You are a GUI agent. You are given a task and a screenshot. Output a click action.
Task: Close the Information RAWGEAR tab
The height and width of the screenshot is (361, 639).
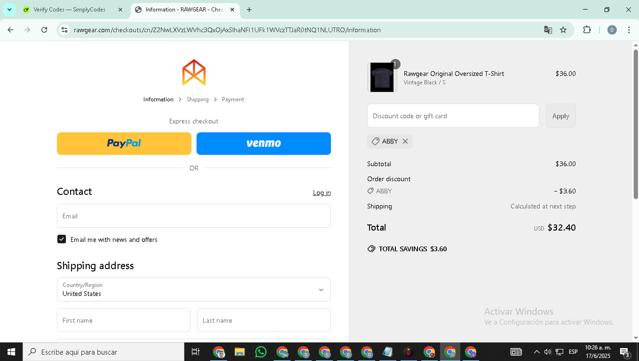coord(232,9)
